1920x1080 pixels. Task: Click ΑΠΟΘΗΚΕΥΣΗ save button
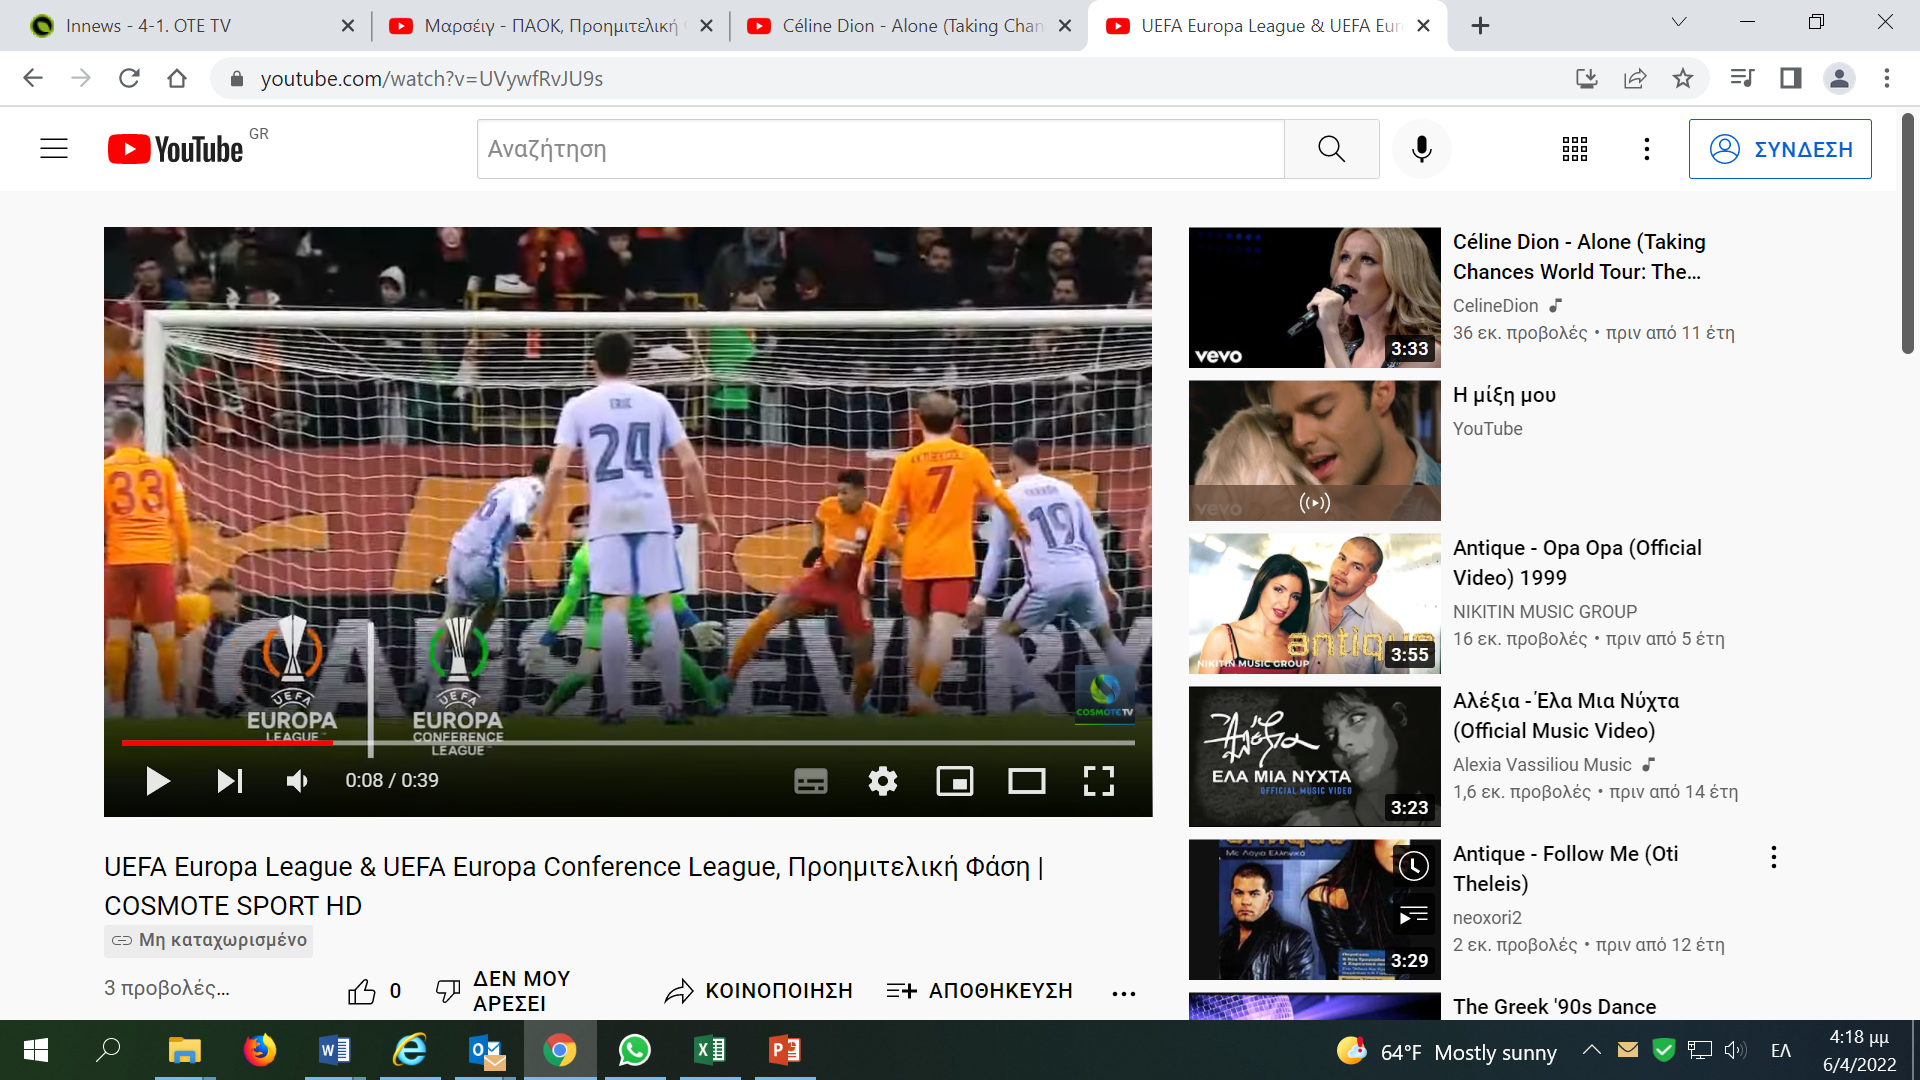pos(980,991)
